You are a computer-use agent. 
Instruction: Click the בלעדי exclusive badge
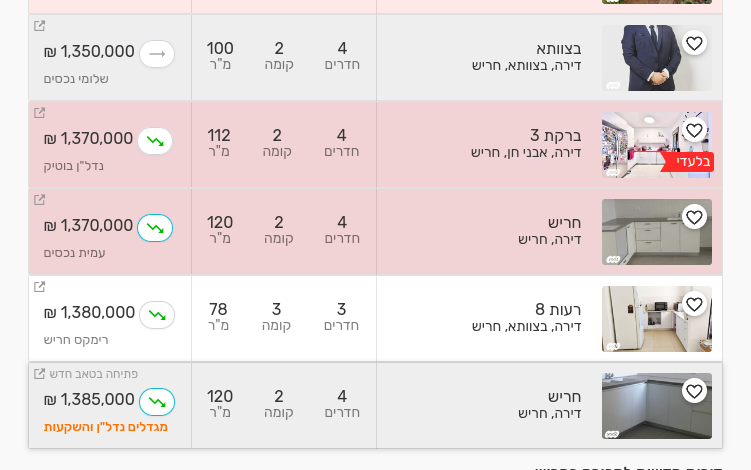click(x=690, y=162)
